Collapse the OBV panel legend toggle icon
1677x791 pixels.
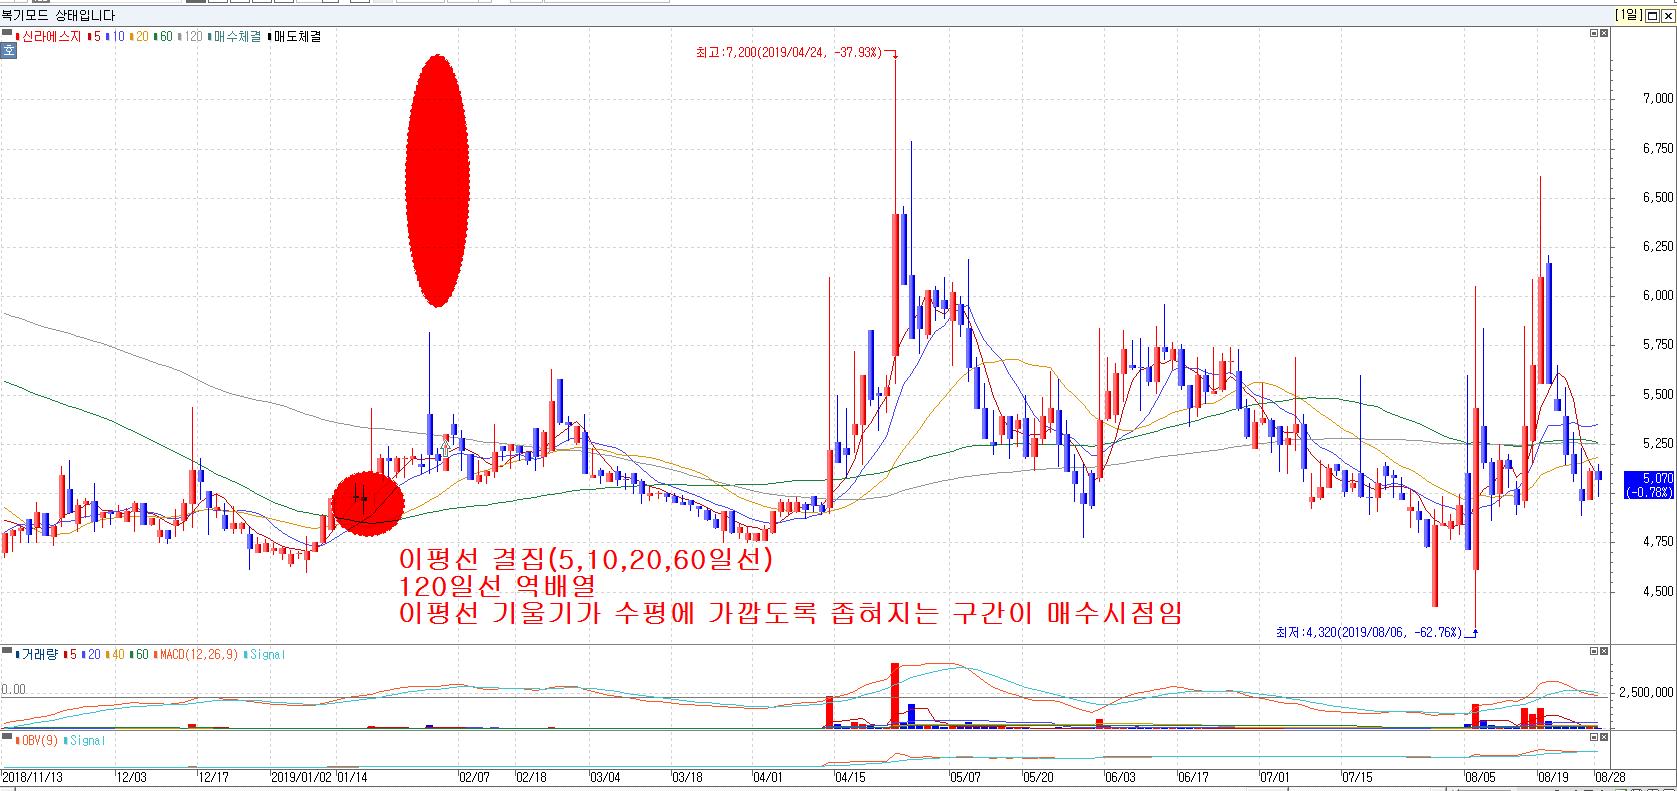[7, 738]
